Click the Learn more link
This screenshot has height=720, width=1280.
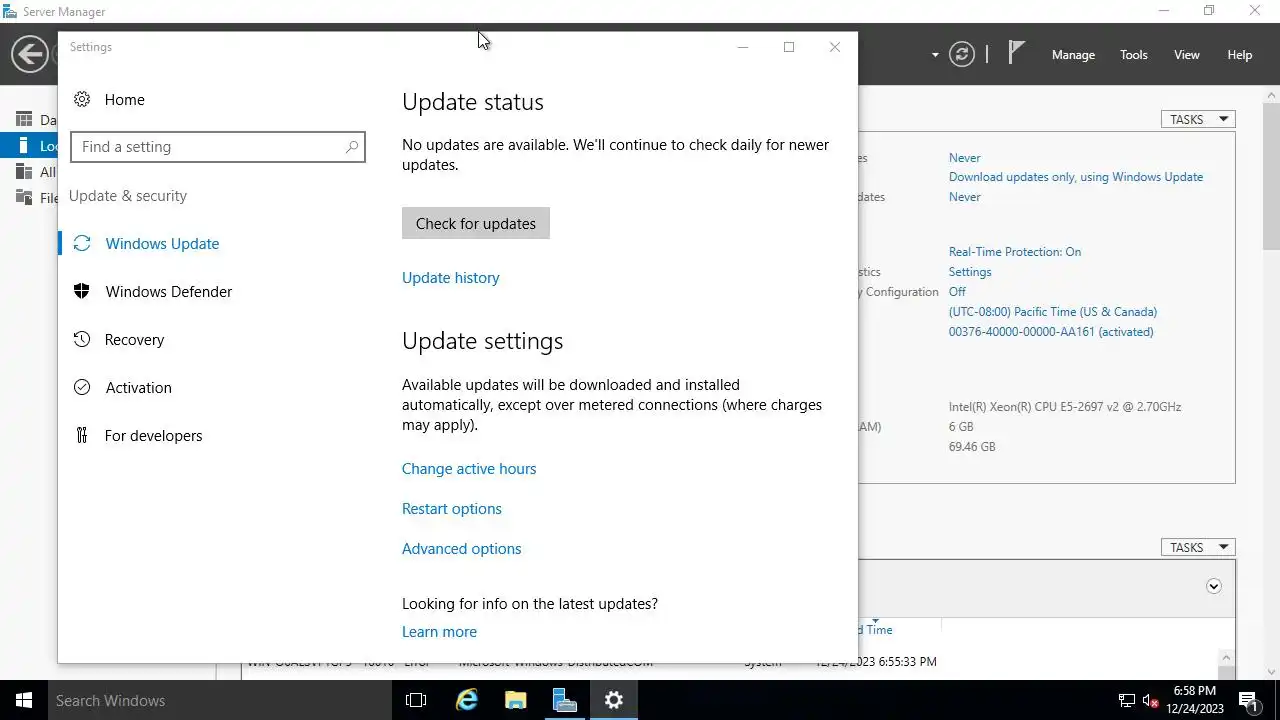(x=439, y=632)
